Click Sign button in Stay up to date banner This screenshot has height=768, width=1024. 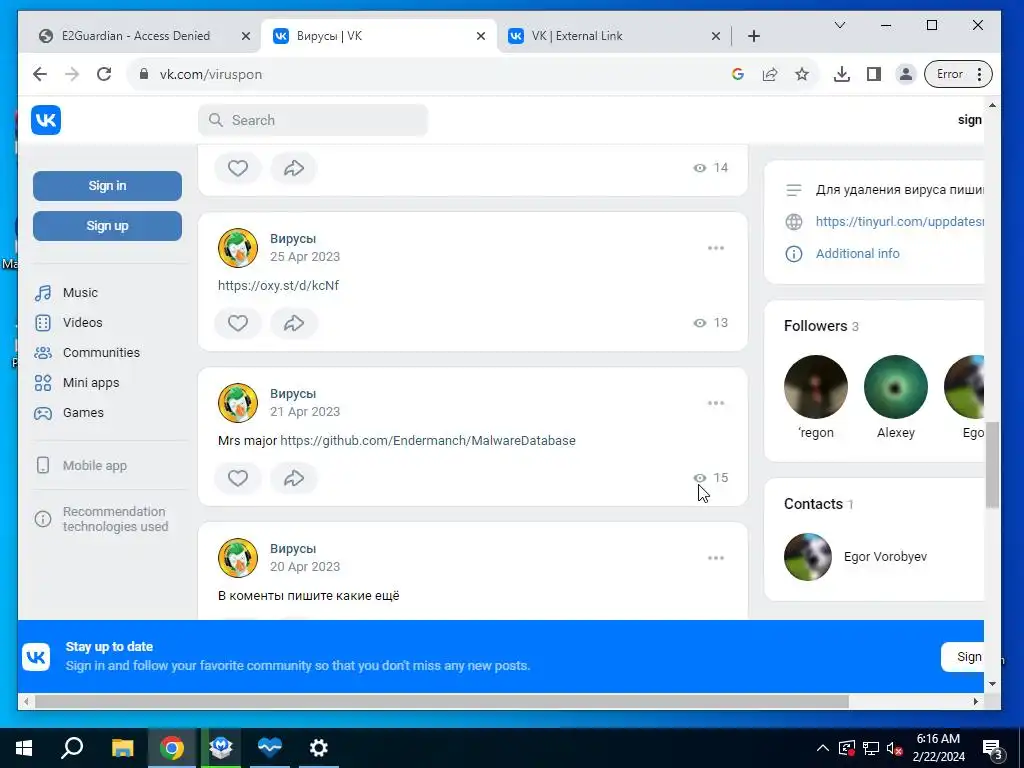click(x=963, y=657)
